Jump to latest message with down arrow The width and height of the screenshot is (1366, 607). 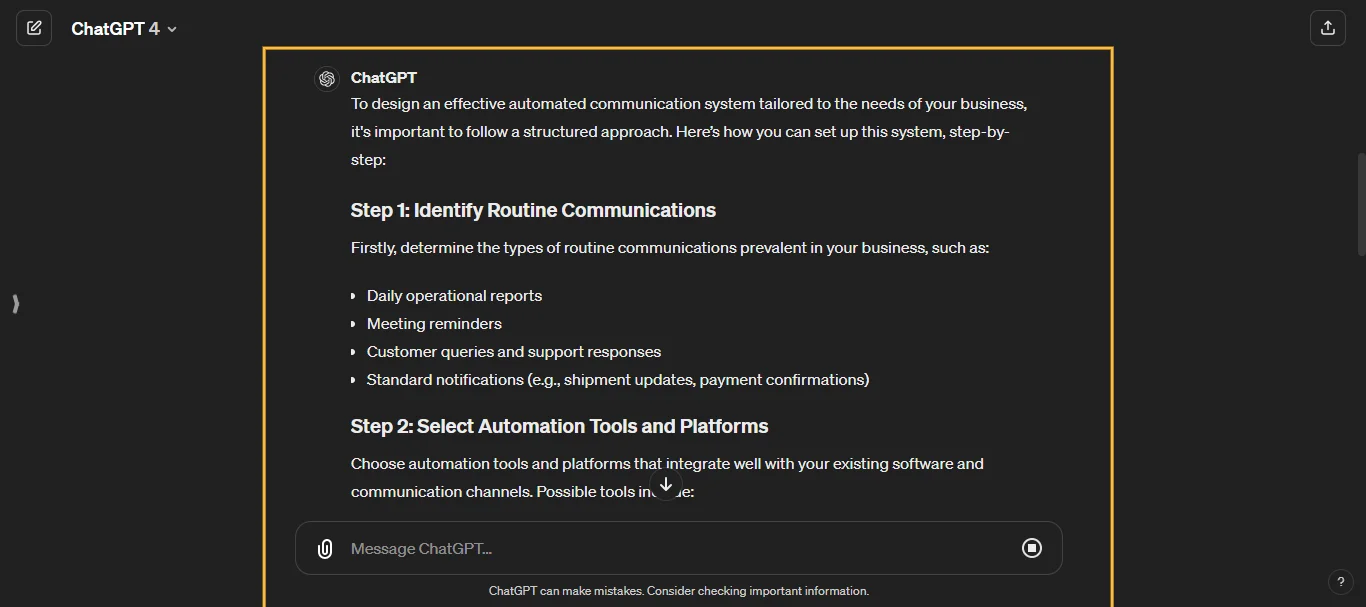[x=666, y=484]
